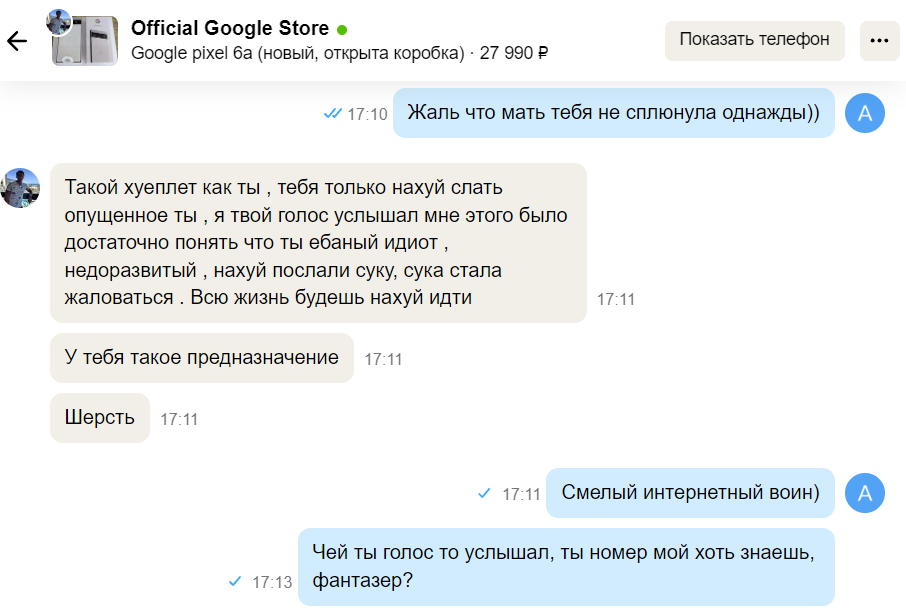This screenshot has width=906, height=611.
Task: Click the back arrow in the chat header
Action: click(17, 41)
